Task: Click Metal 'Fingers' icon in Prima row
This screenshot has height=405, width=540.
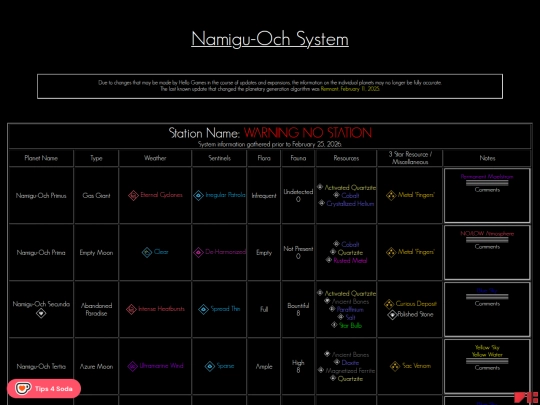Action: [x=391, y=252]
